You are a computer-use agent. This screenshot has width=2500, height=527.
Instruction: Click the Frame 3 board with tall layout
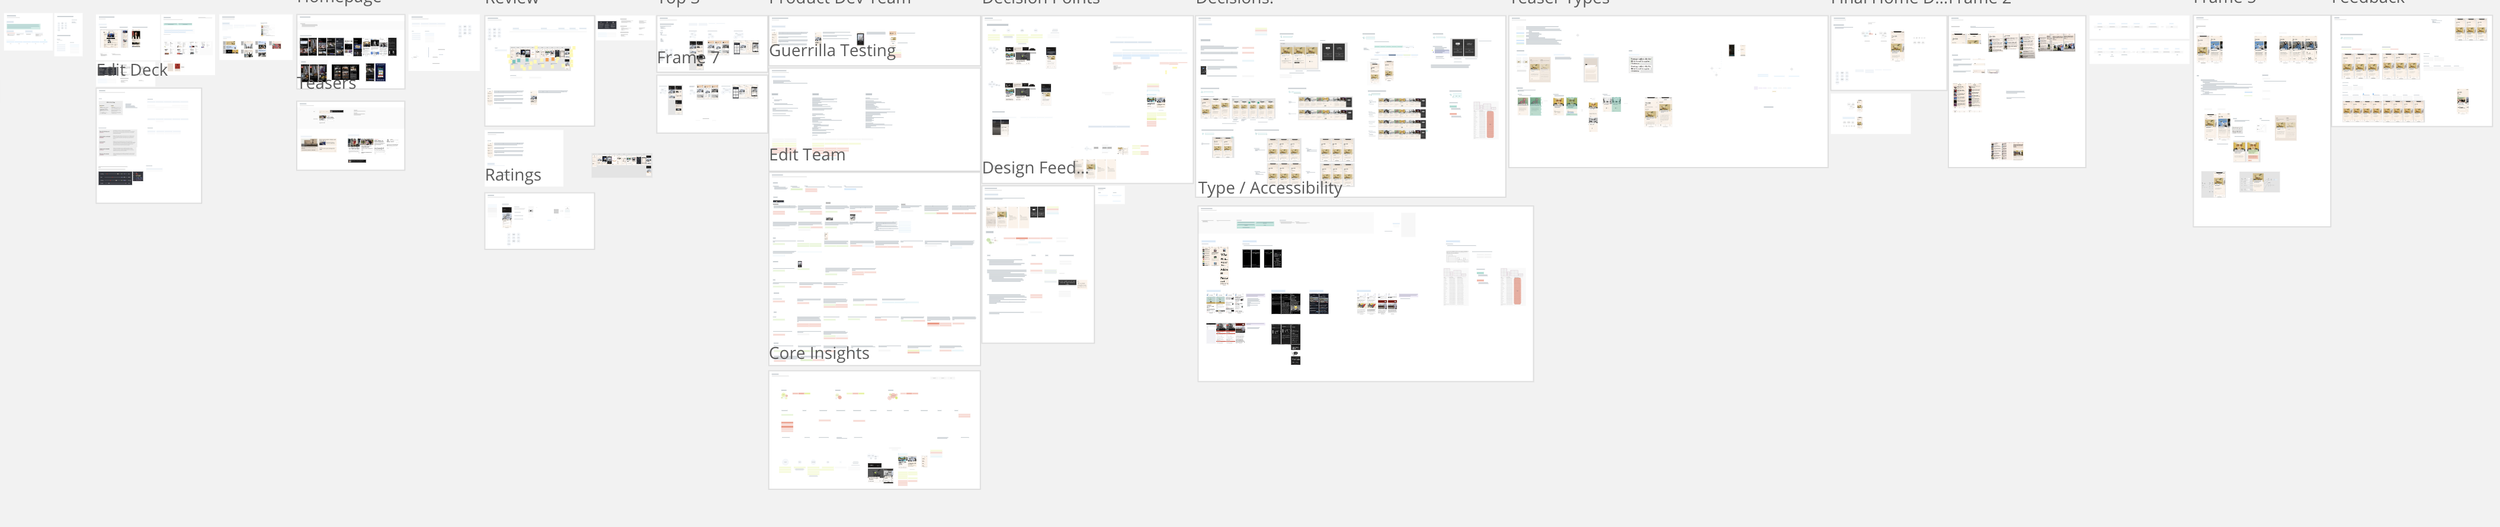2261,120
